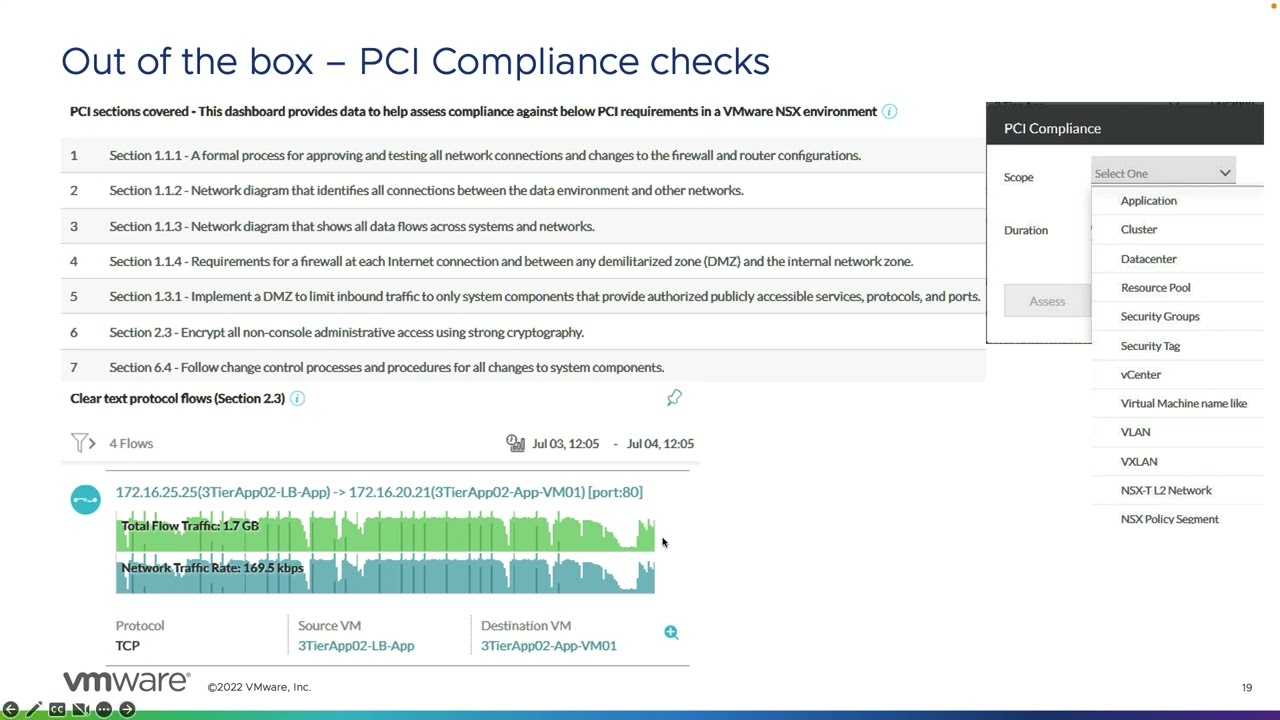The image size is (1280, 720).
Task: Click the 'Duration' label in PCI Compliance
Action: click(1026, 230)
